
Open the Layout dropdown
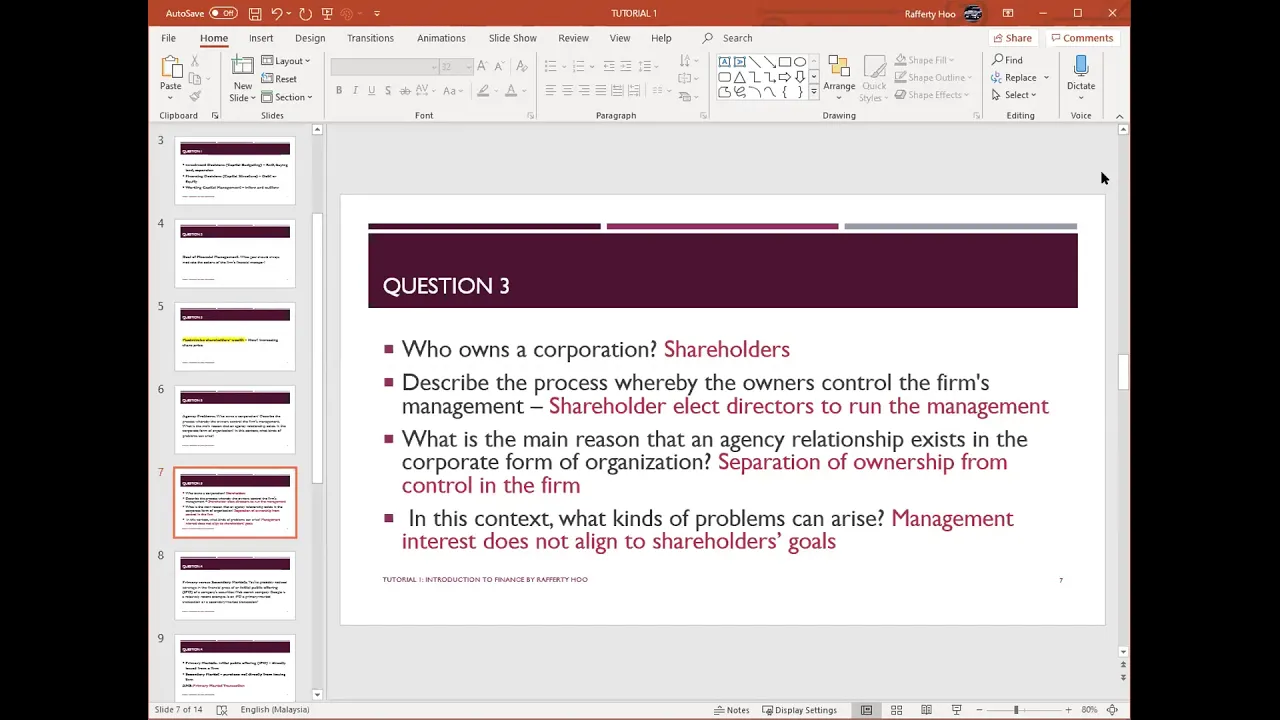(286, 61)
